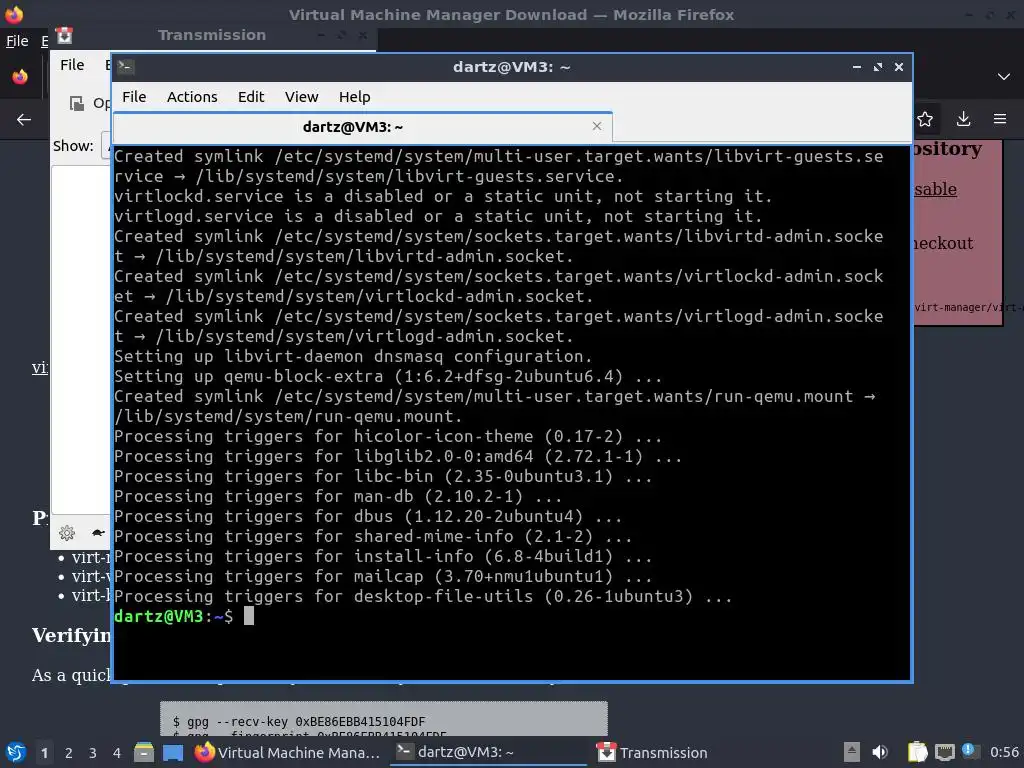Click the gpg --recv-key command on the web page

299,722
